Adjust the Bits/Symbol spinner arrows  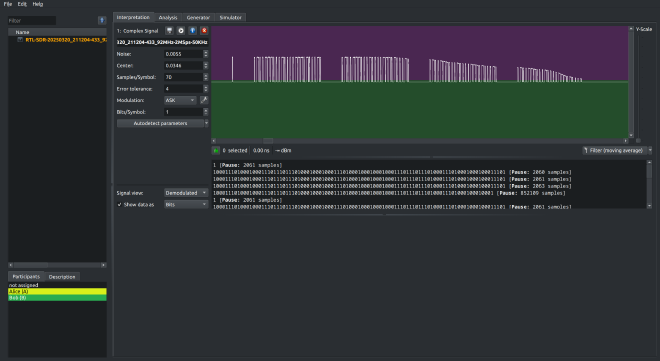(x=205, y=112)
